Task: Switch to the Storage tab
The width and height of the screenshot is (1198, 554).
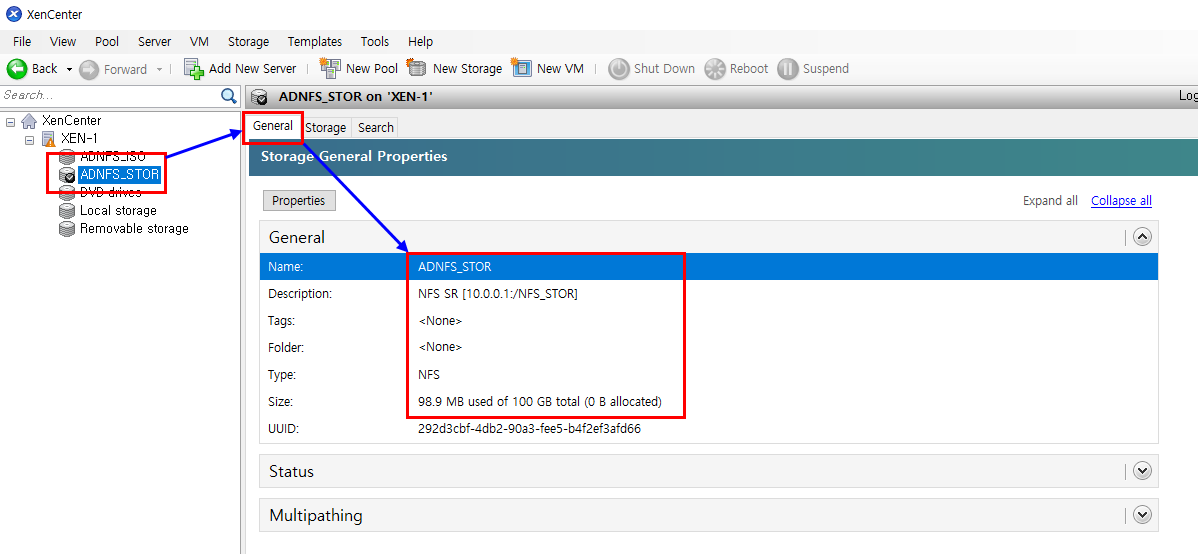Action: tap(325, 128)
